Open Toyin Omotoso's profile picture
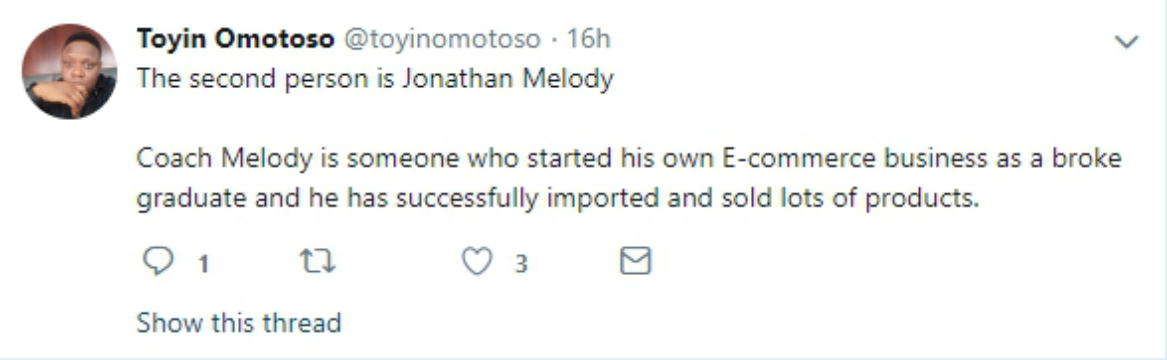This screenshot has height=360, width=1167. (x=69, y=71)
